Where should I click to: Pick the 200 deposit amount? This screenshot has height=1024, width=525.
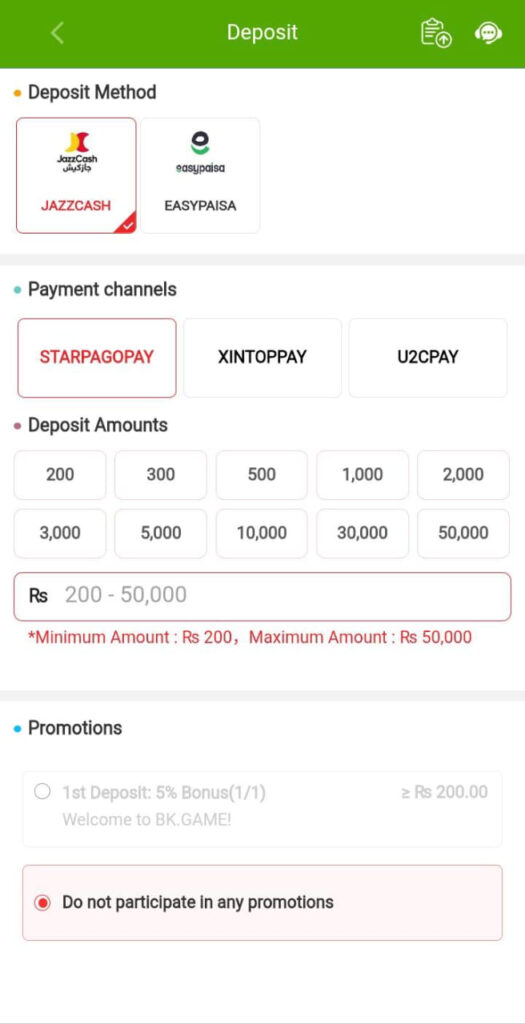[x=60, y=475]
